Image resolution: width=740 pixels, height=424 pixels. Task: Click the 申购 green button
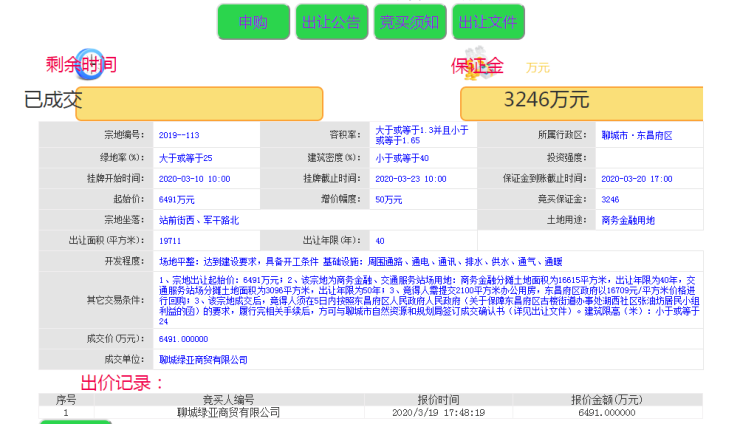click(253, 22)
